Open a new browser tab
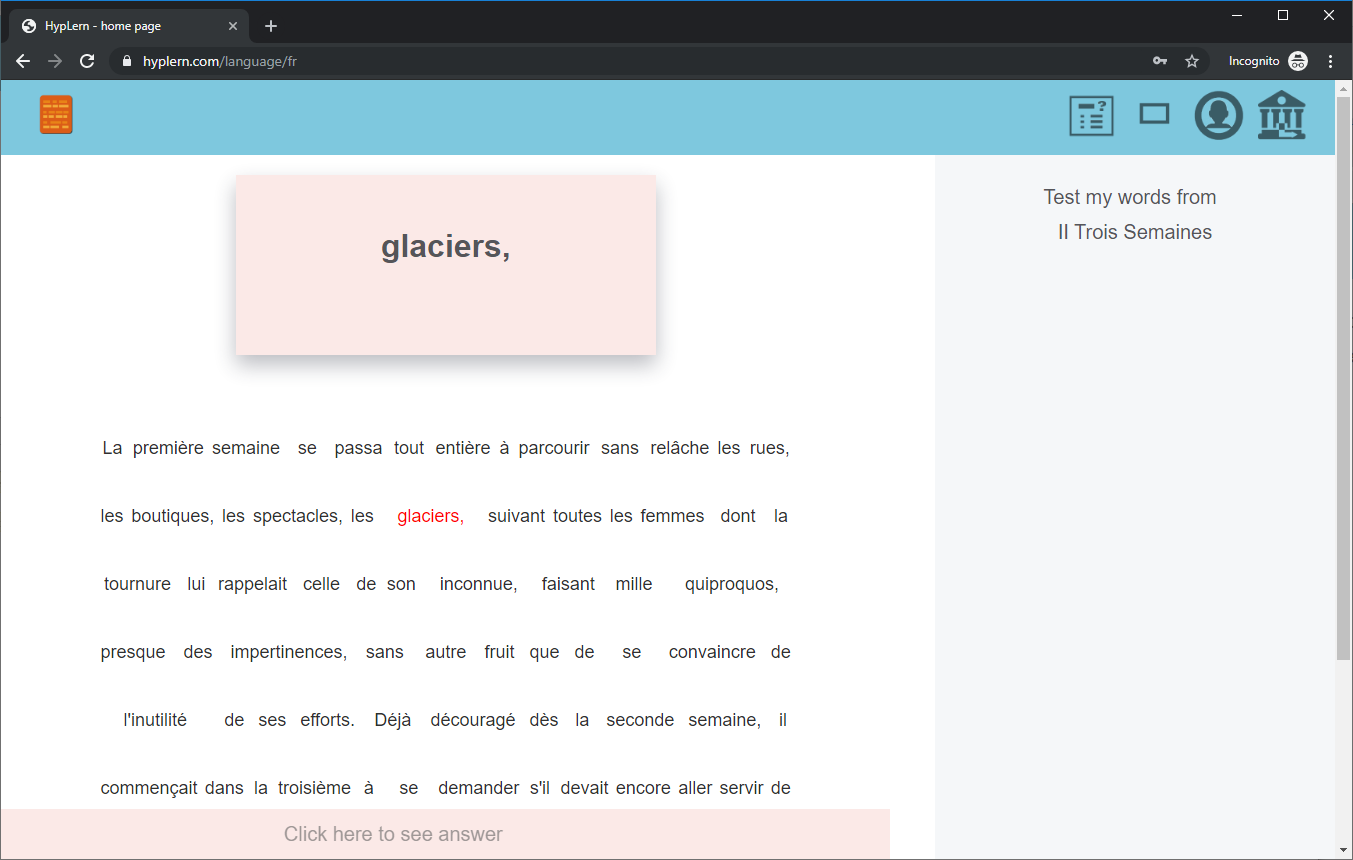Viewport: 1353px width, 860px height. point(271,26)
